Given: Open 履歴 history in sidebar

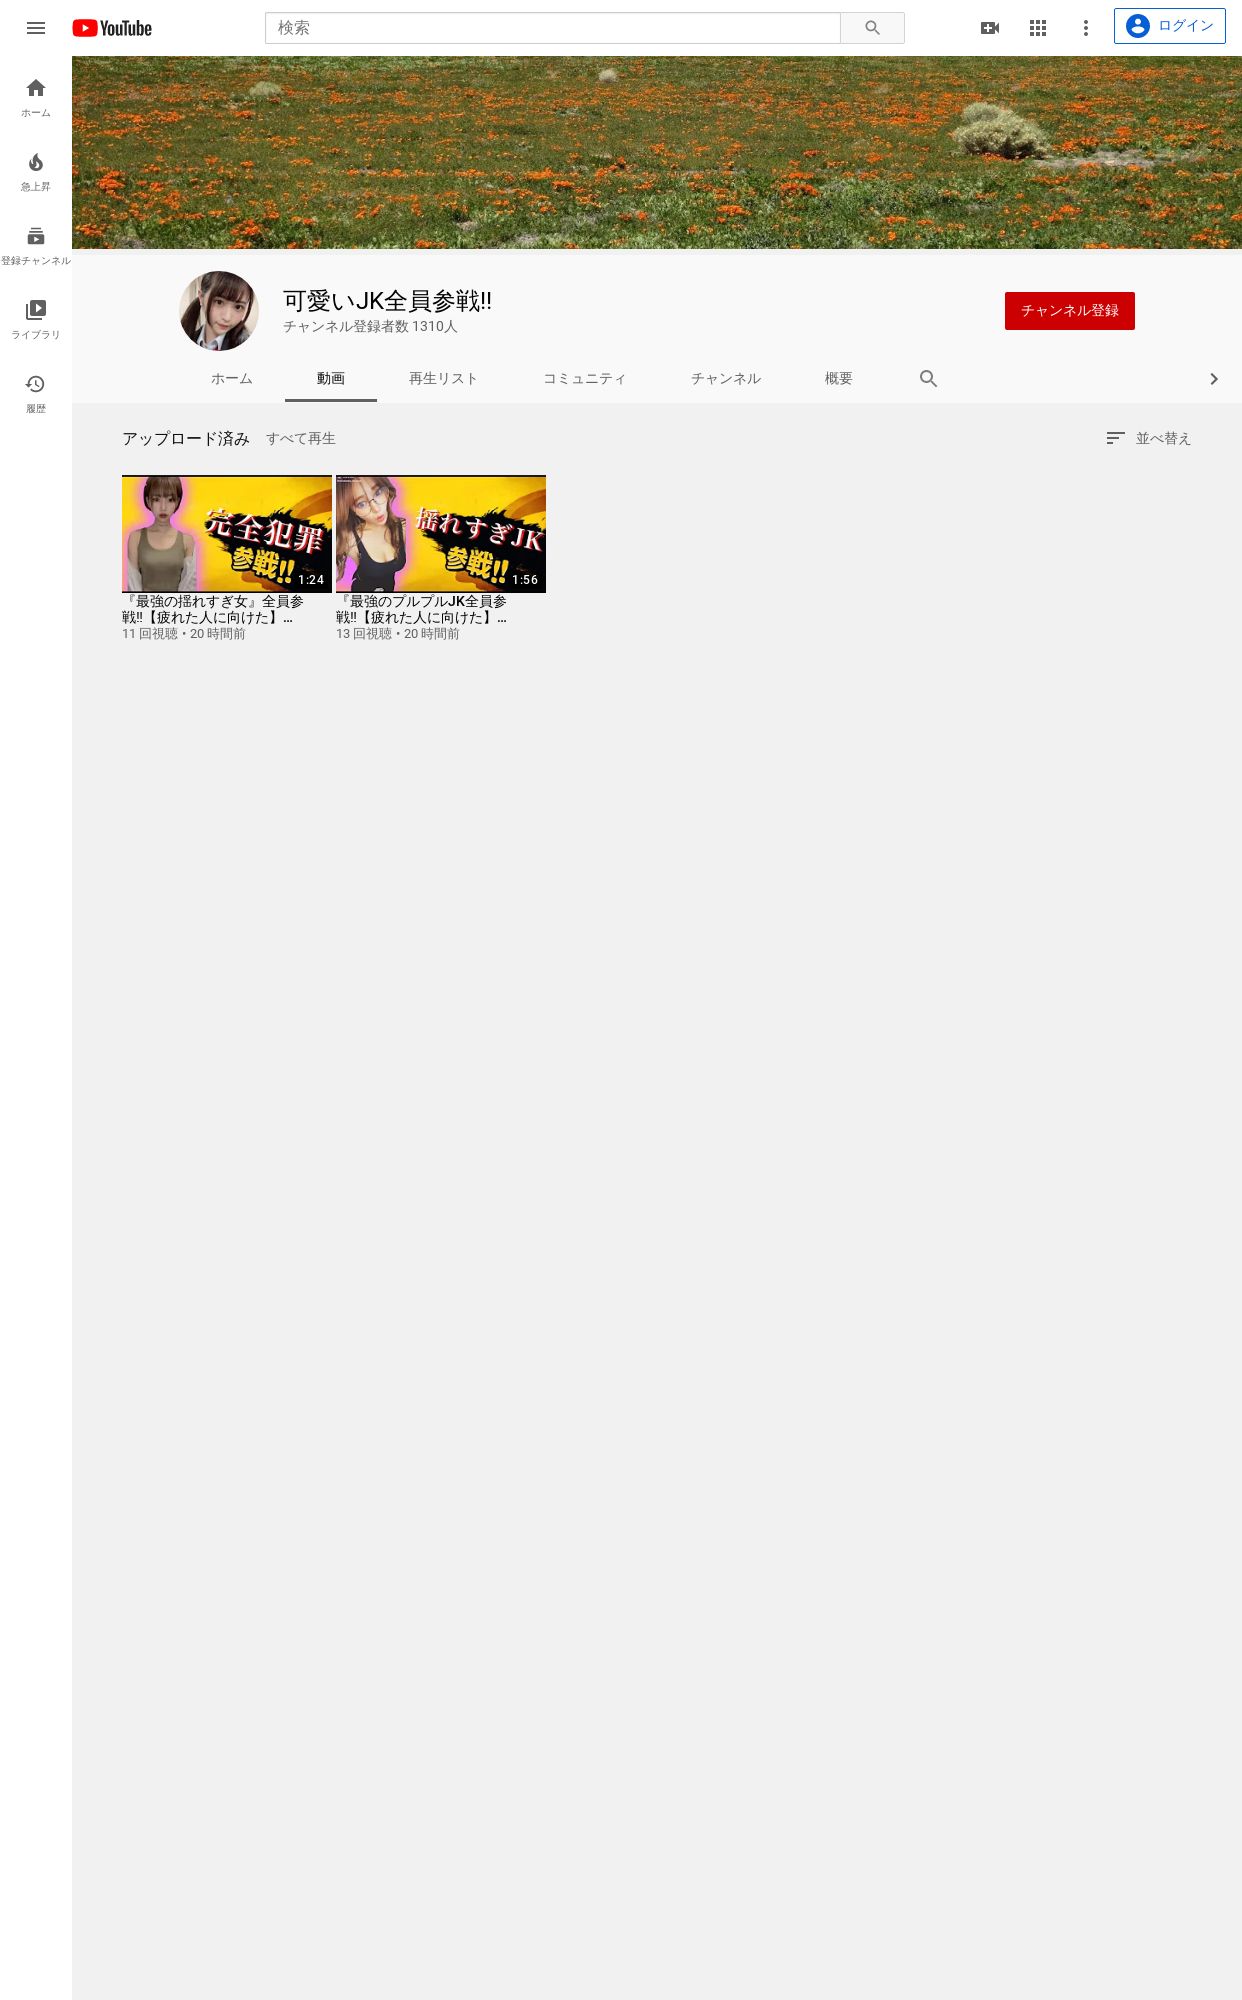Looking at the screenshot, I should click(36, 394).
